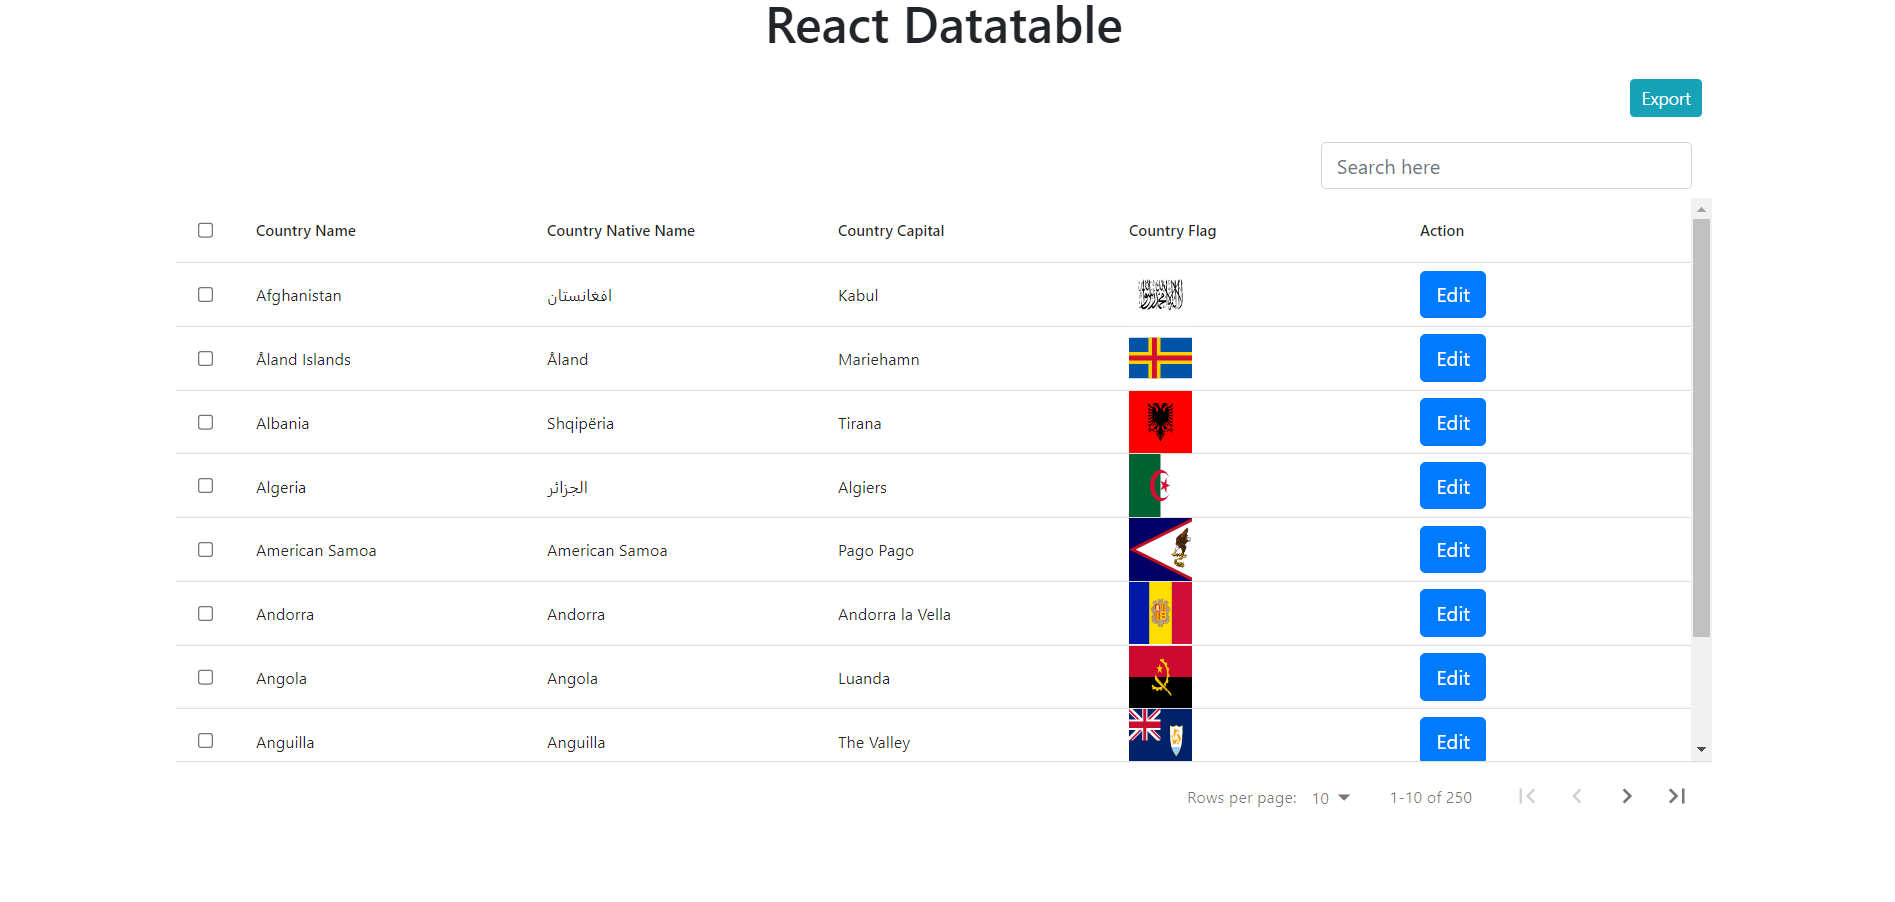
Task: Click the Anguilla flag image
Action: click(1159, 735)
